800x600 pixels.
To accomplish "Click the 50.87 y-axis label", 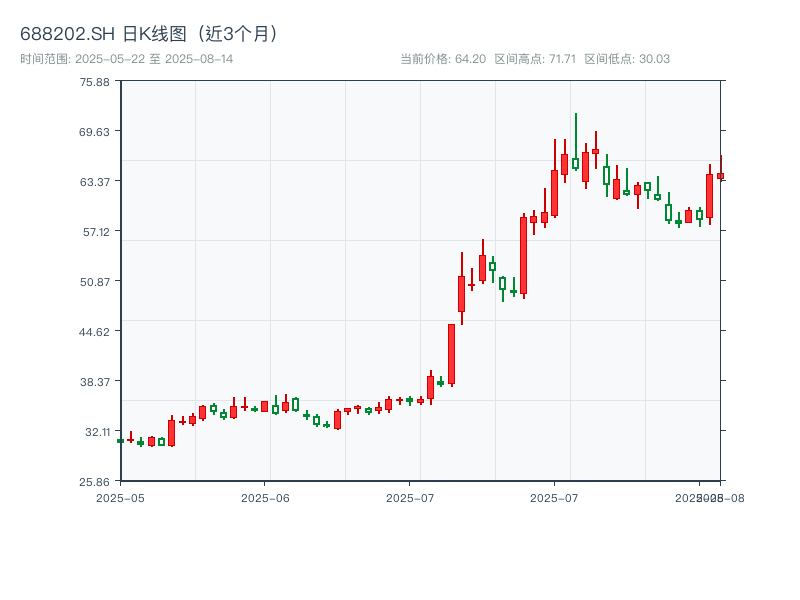I will pos(94,282).
